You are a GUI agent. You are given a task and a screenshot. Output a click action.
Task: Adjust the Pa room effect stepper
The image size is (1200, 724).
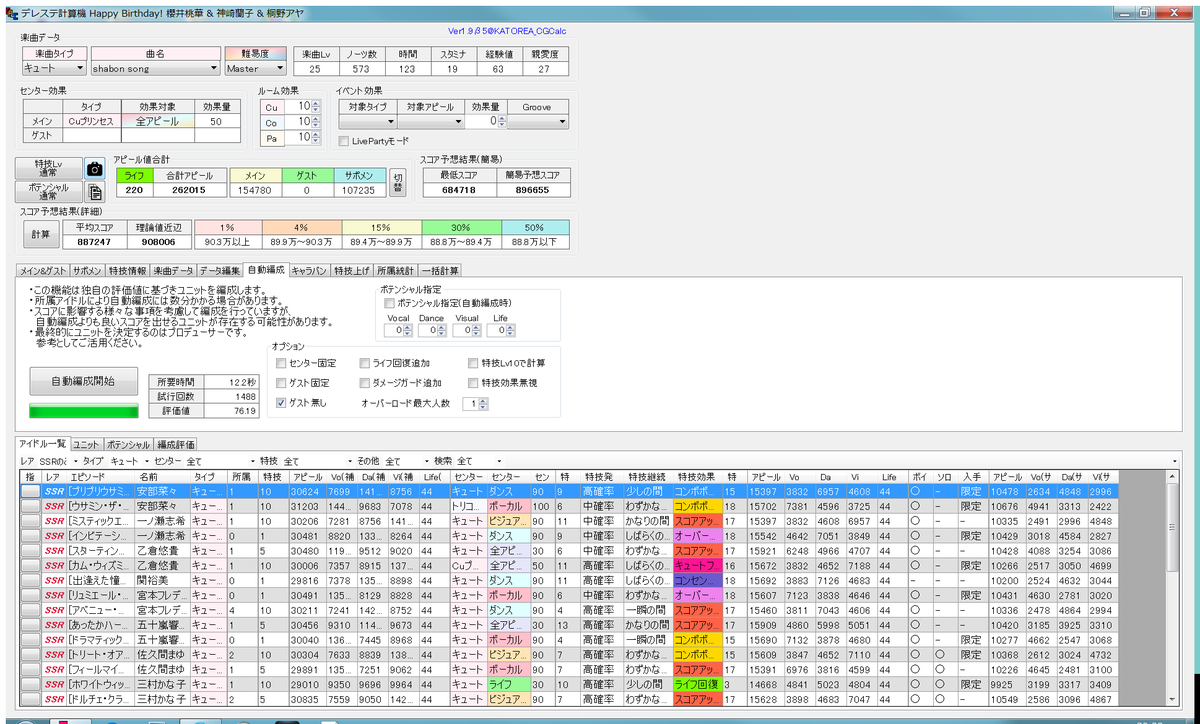[315, 139]
